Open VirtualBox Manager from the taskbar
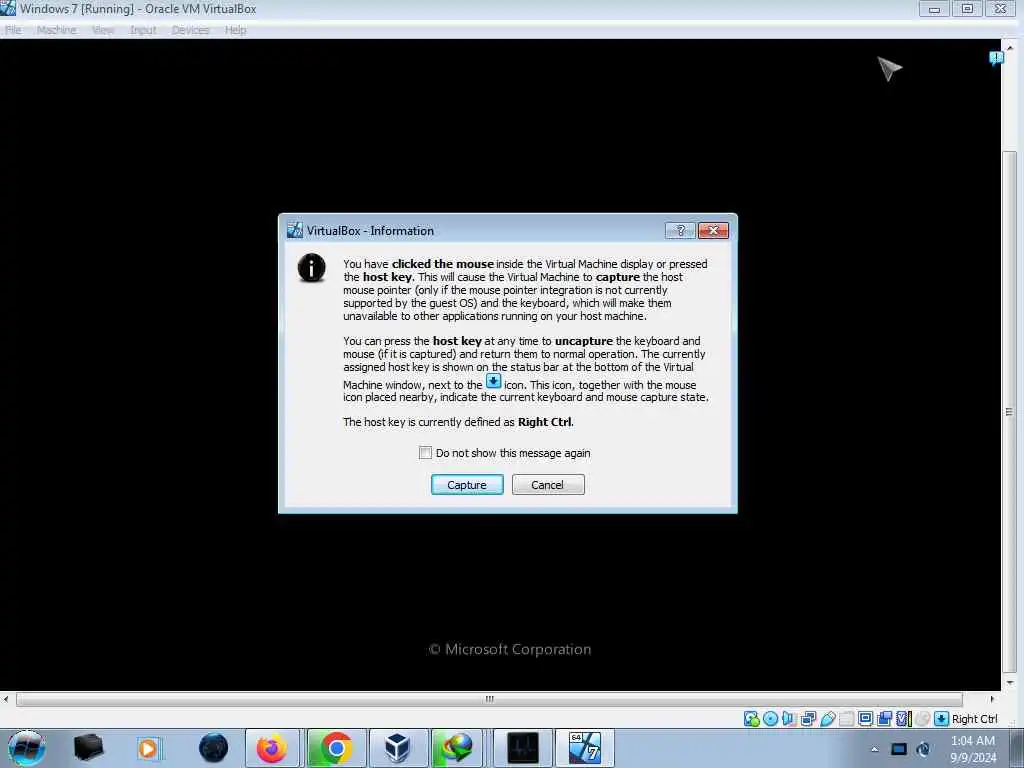The height and width of the screenshot is (768, 1024). (x=398, y=748)
